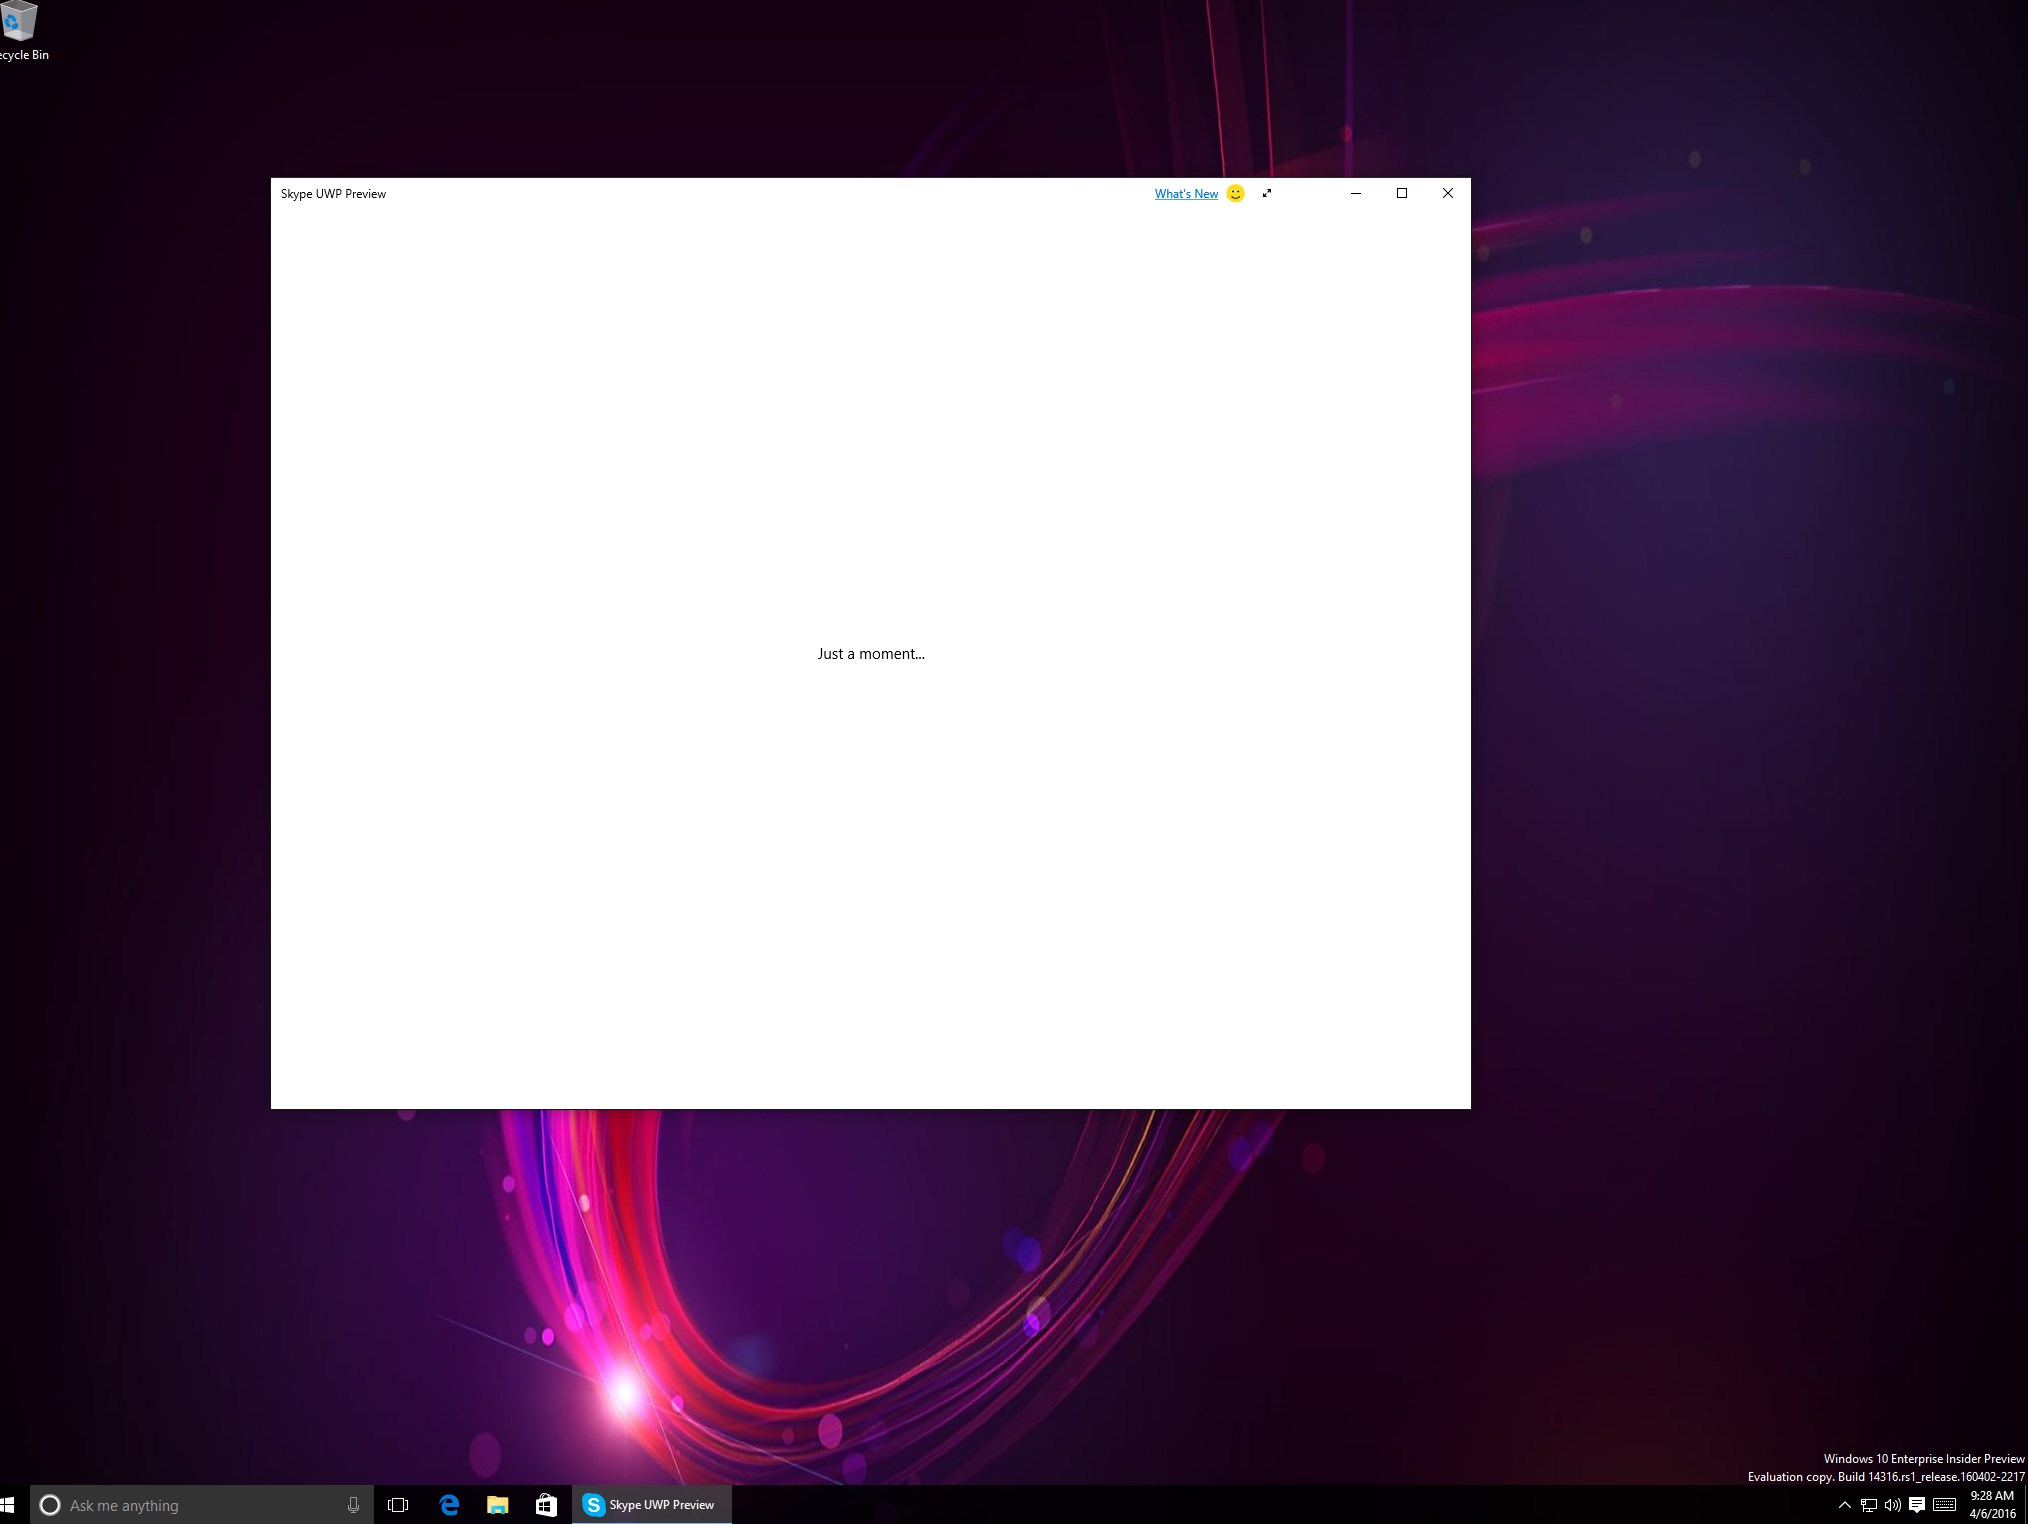Open the network status tray icon

pyautogui.click(x=1869, y=1505)
